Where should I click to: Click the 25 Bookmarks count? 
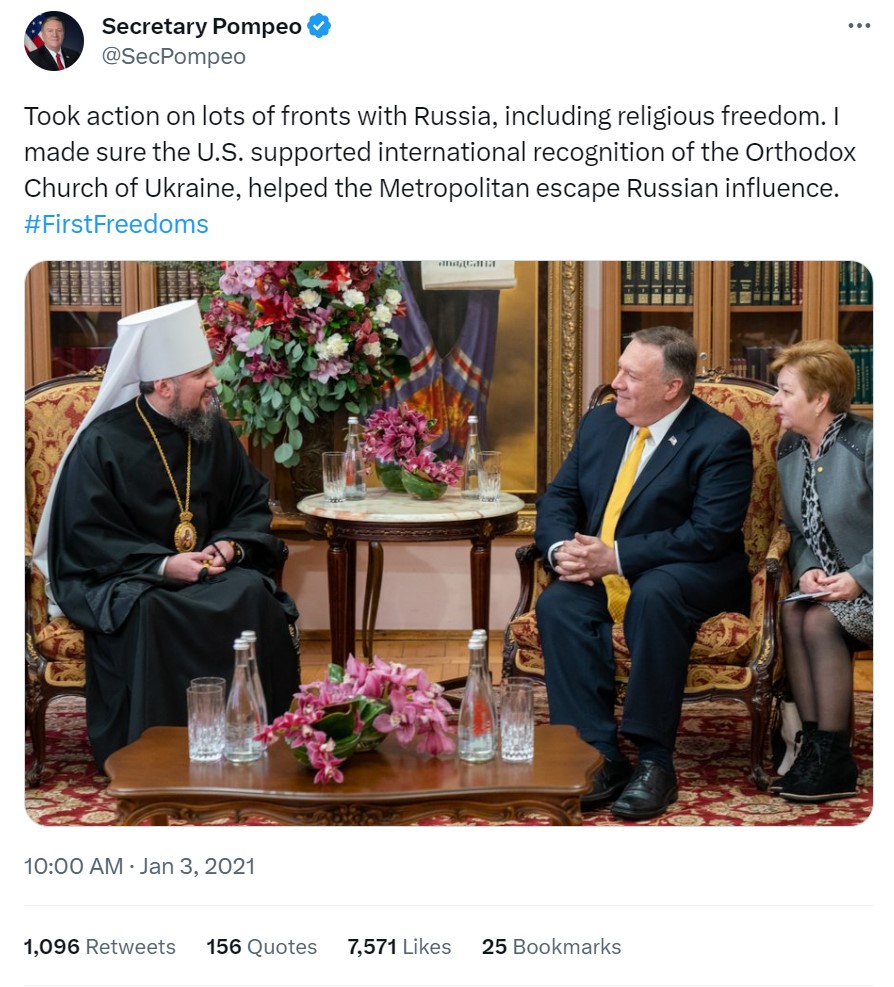tap(551, 946)
